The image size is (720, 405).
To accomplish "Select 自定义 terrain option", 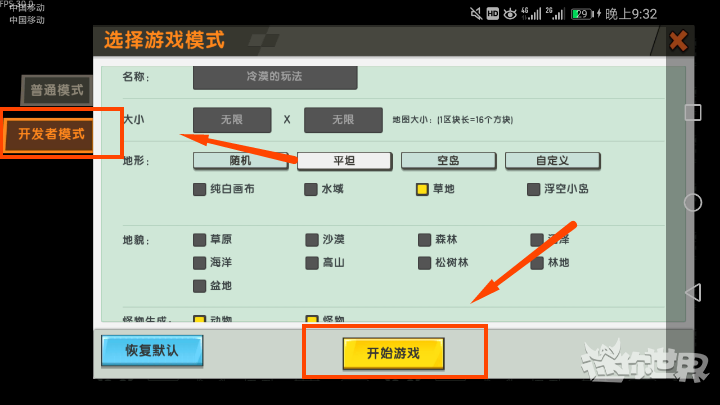I will (552, 160).
